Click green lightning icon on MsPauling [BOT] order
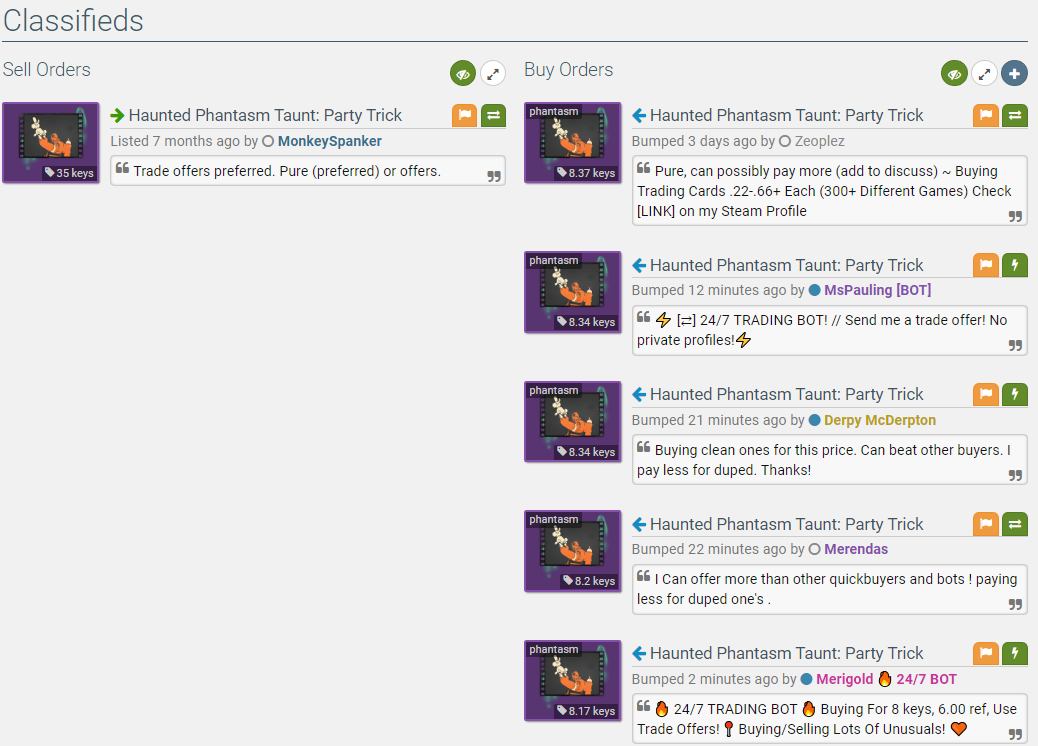Screen dimensions: 1038x746 click(x=1014, y=265)
